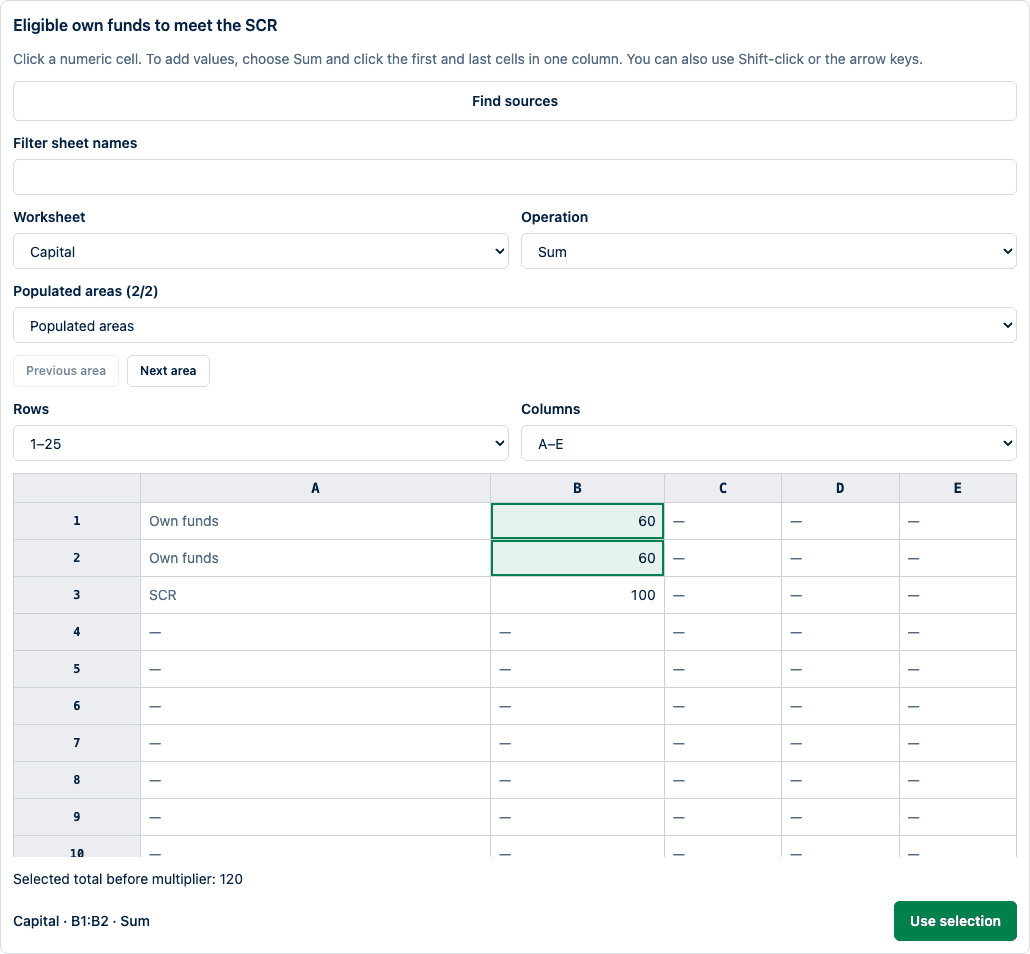Open the Columns dropdown showing A–E
1030x954 pixels.
click(769, 443)
